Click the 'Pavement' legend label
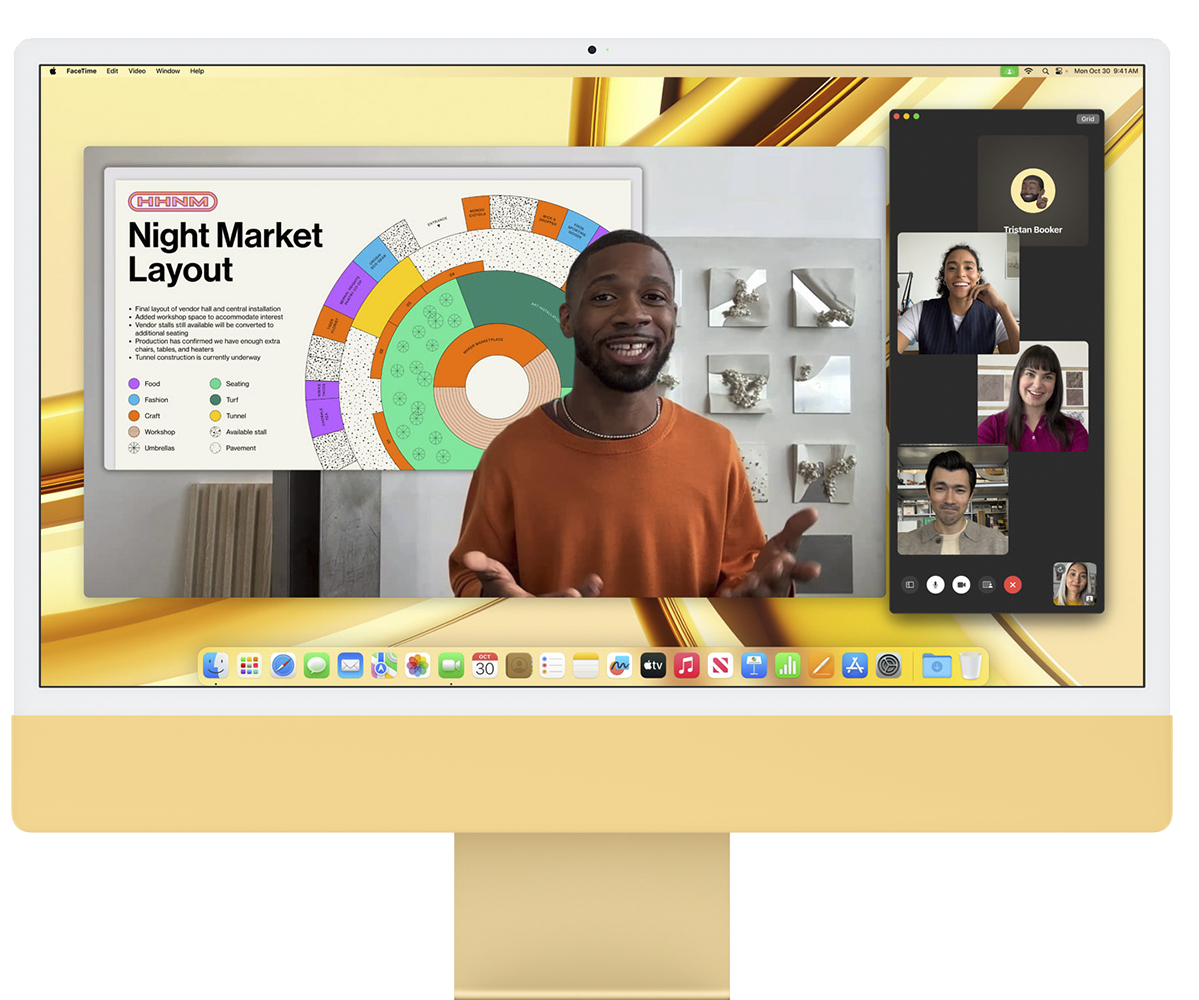 coord(241,448)
